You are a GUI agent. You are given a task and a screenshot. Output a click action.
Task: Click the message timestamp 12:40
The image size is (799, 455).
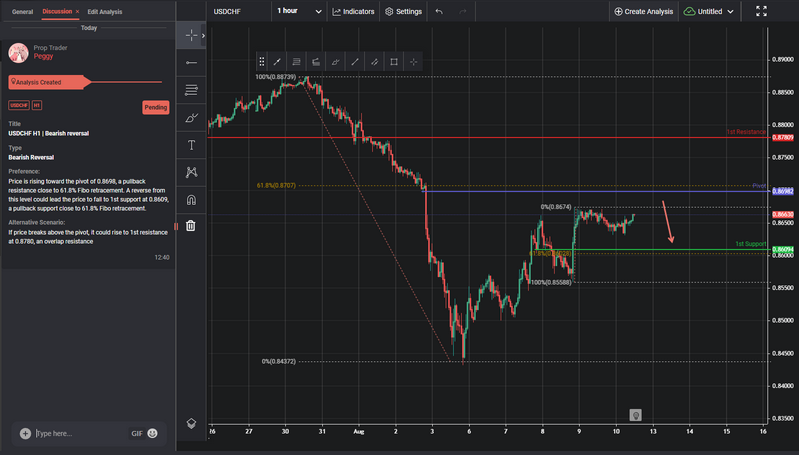[162, 257]
